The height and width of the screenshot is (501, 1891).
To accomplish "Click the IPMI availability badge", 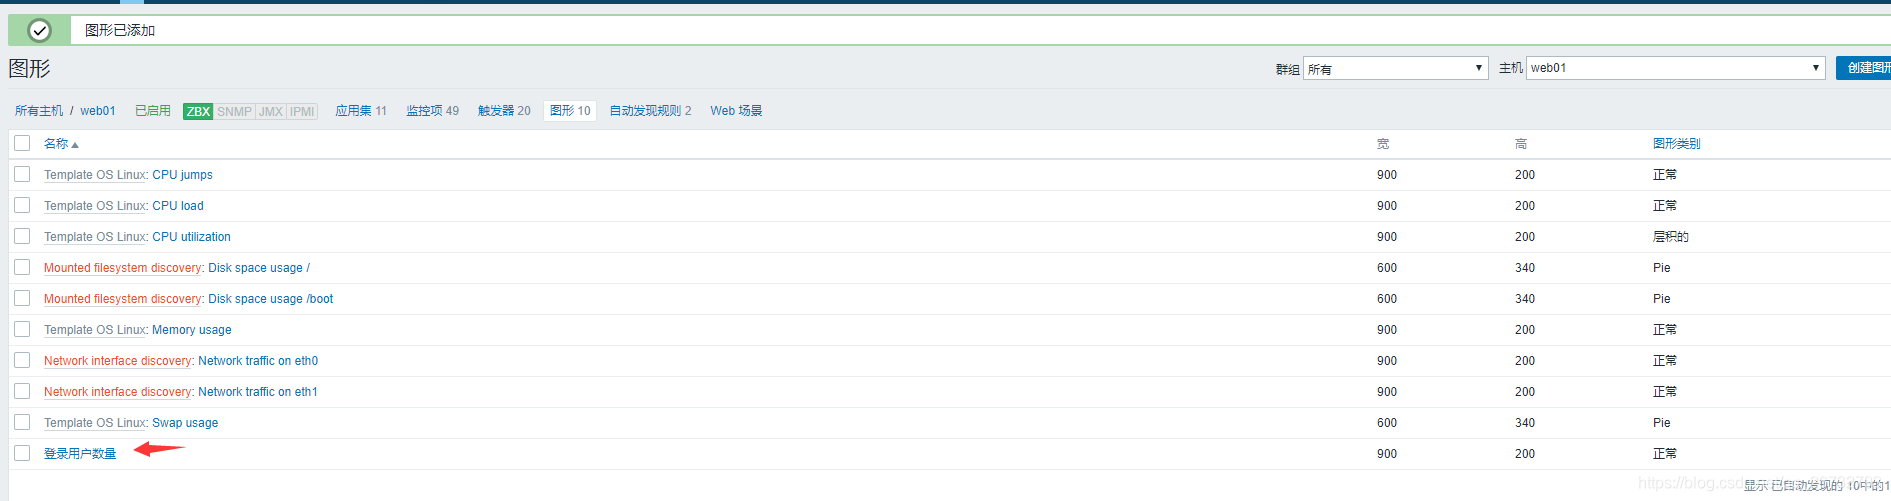I will coord(302,111).
